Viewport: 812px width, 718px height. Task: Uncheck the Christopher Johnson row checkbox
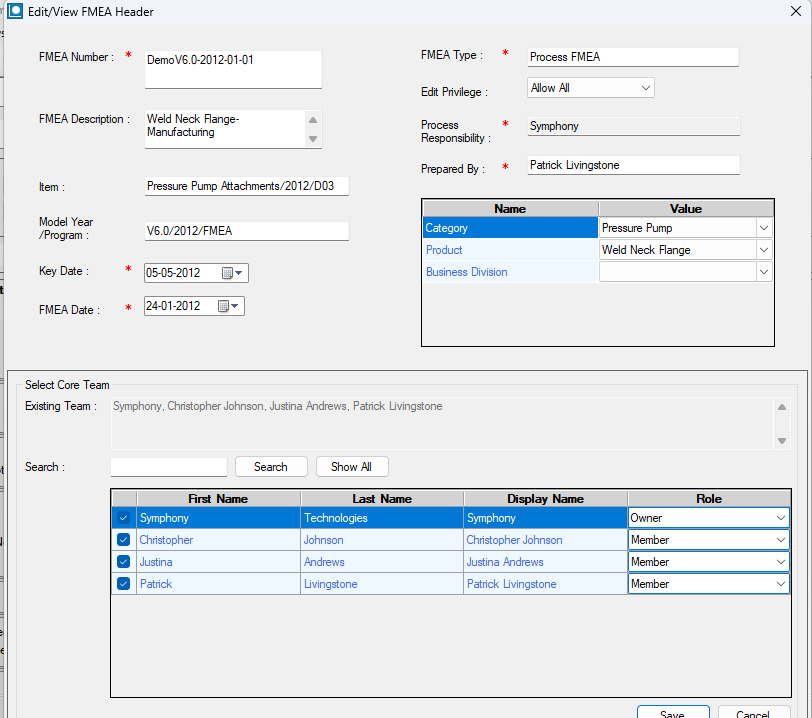pos(124,540)
